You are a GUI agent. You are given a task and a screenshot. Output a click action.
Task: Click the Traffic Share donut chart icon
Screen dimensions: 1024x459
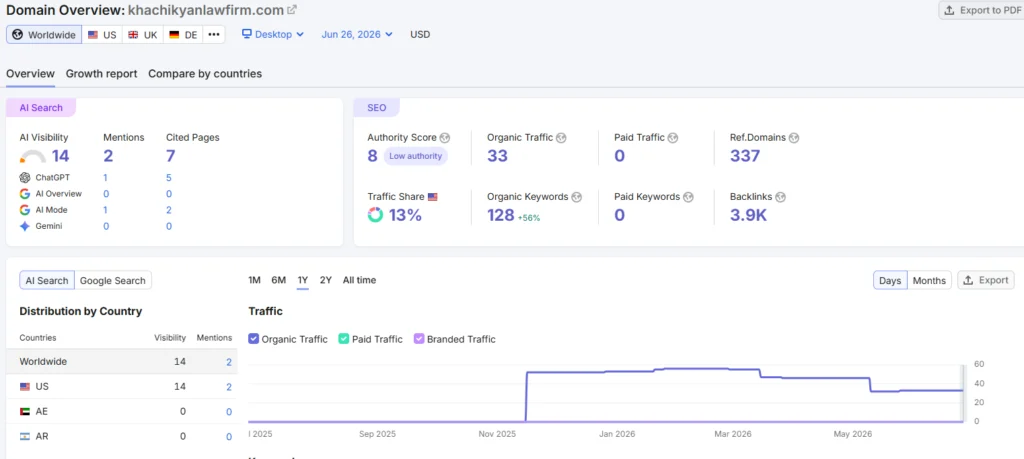(376, 215)
